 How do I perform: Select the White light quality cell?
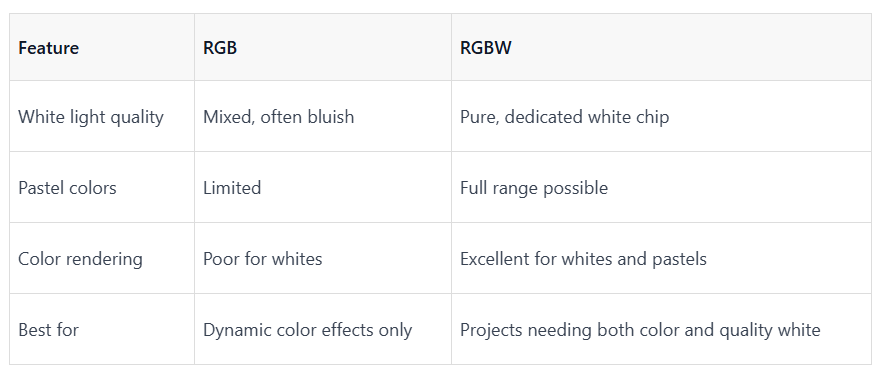pyautogui.click(x=102, y=116)
